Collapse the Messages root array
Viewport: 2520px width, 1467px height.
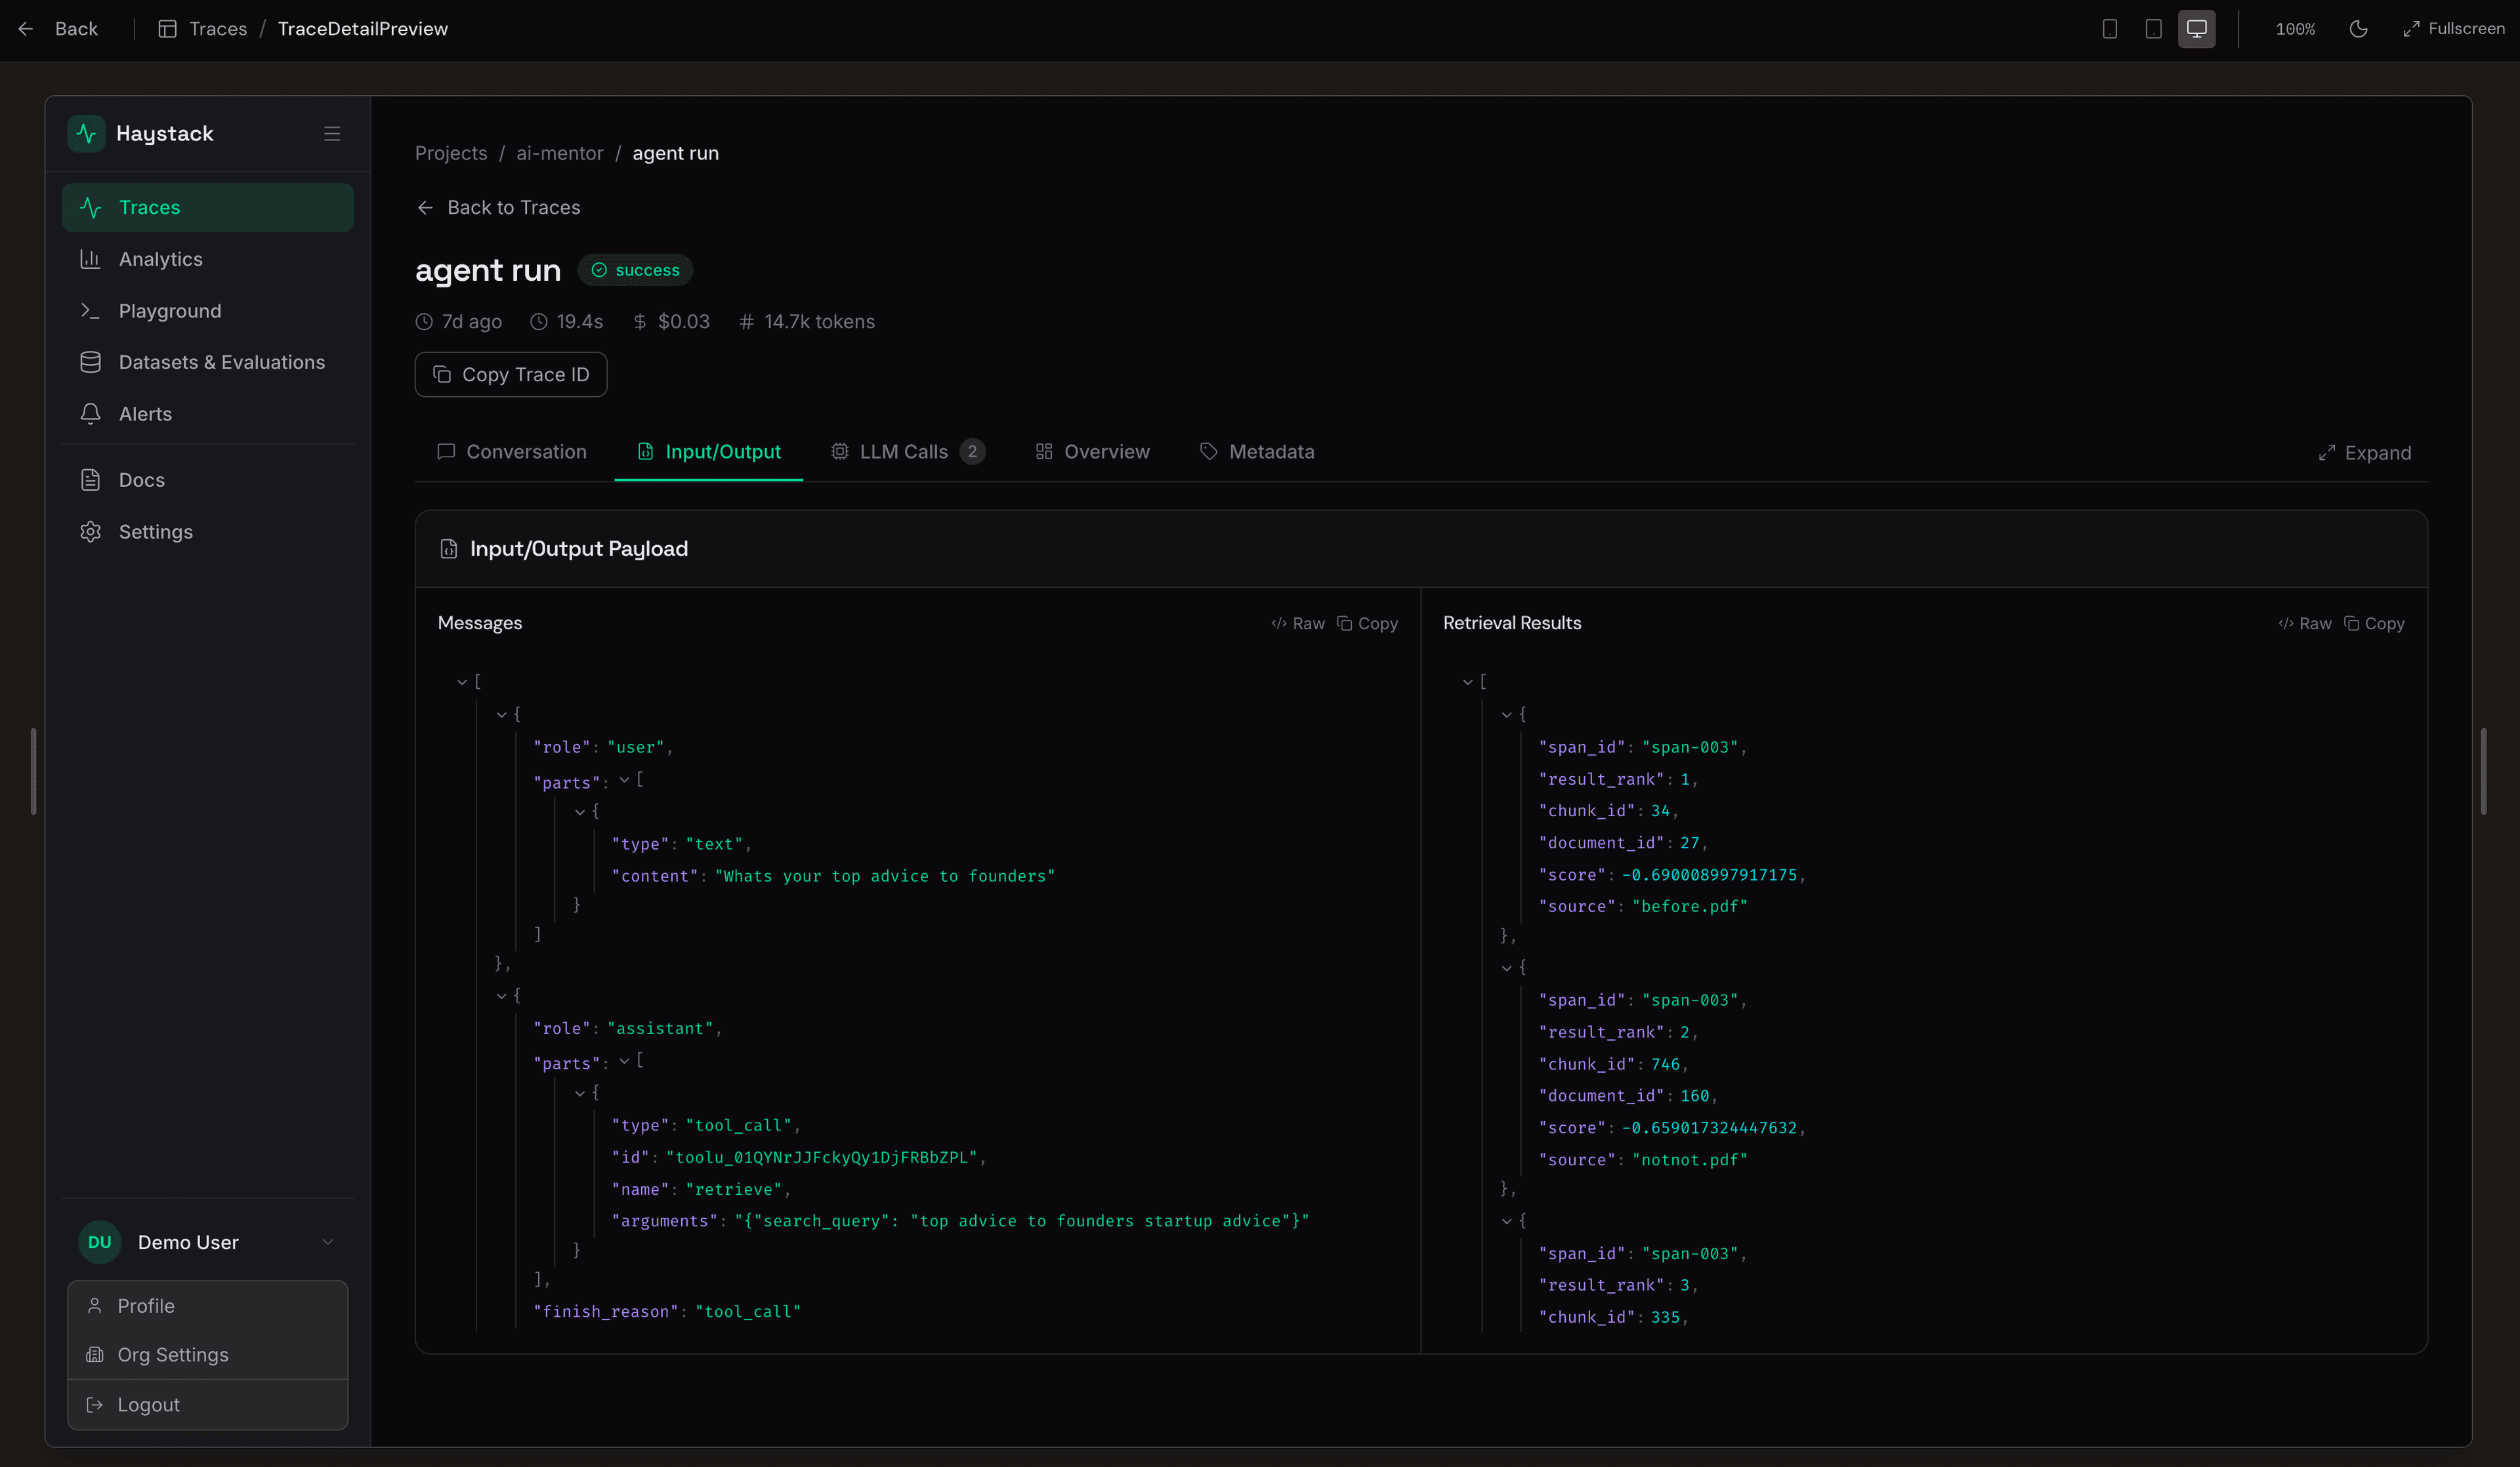click(x=462, y=682)
